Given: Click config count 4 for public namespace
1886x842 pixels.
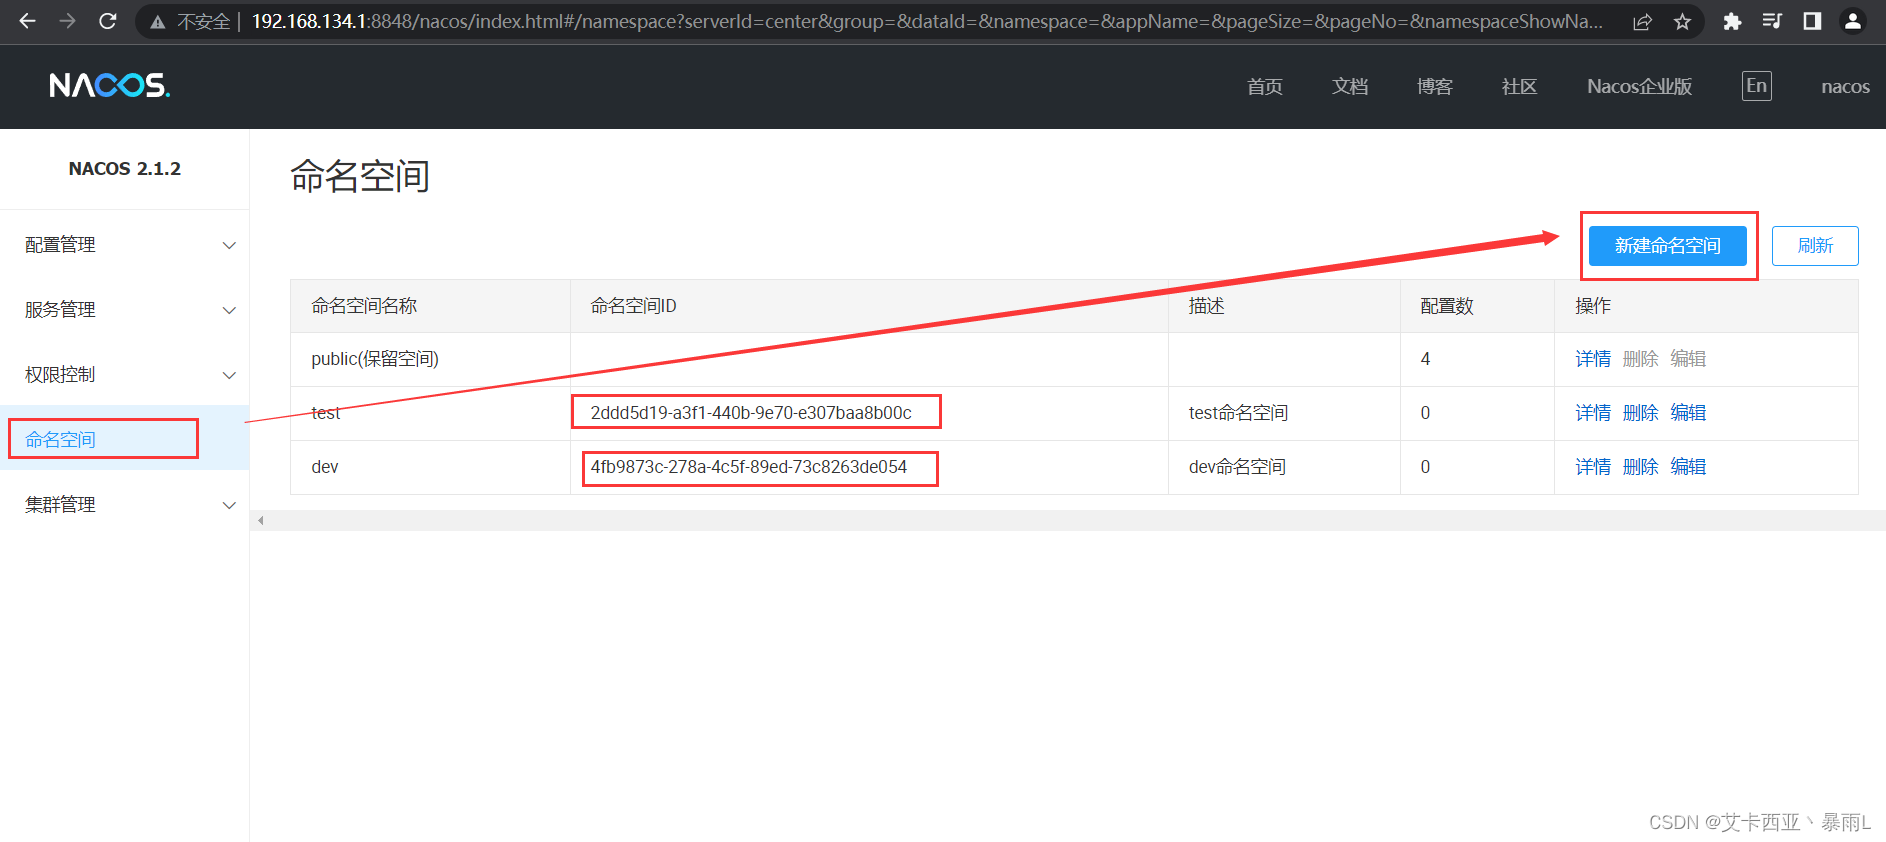Looking at the screenshot, I should [x=1425, y=359].
